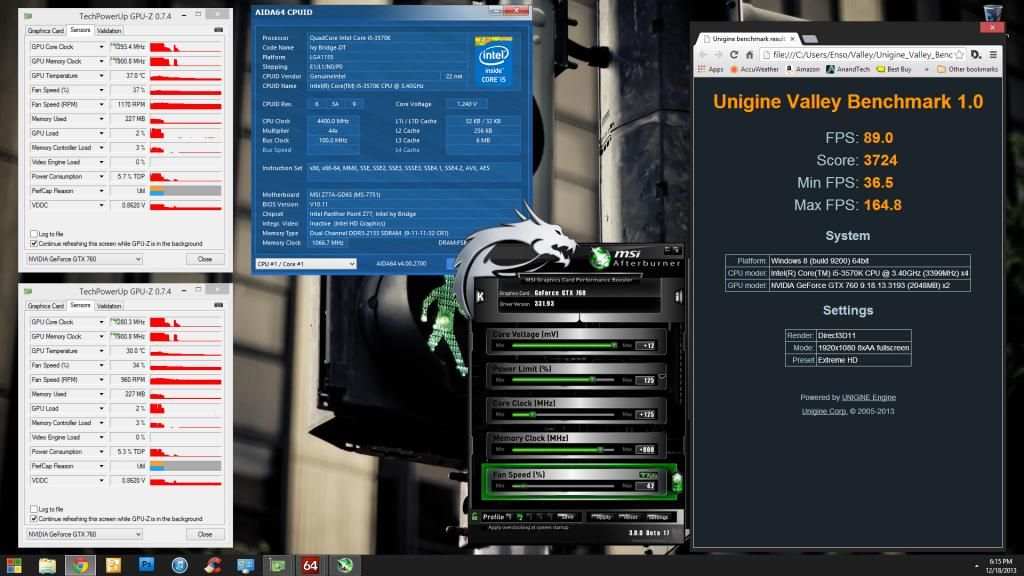This screenshot has width=1024, height=576.
Task: Switch to the Graphics Card tab in the top GPU-Z window
Action: pyautogui.click(x=46, y=31)
